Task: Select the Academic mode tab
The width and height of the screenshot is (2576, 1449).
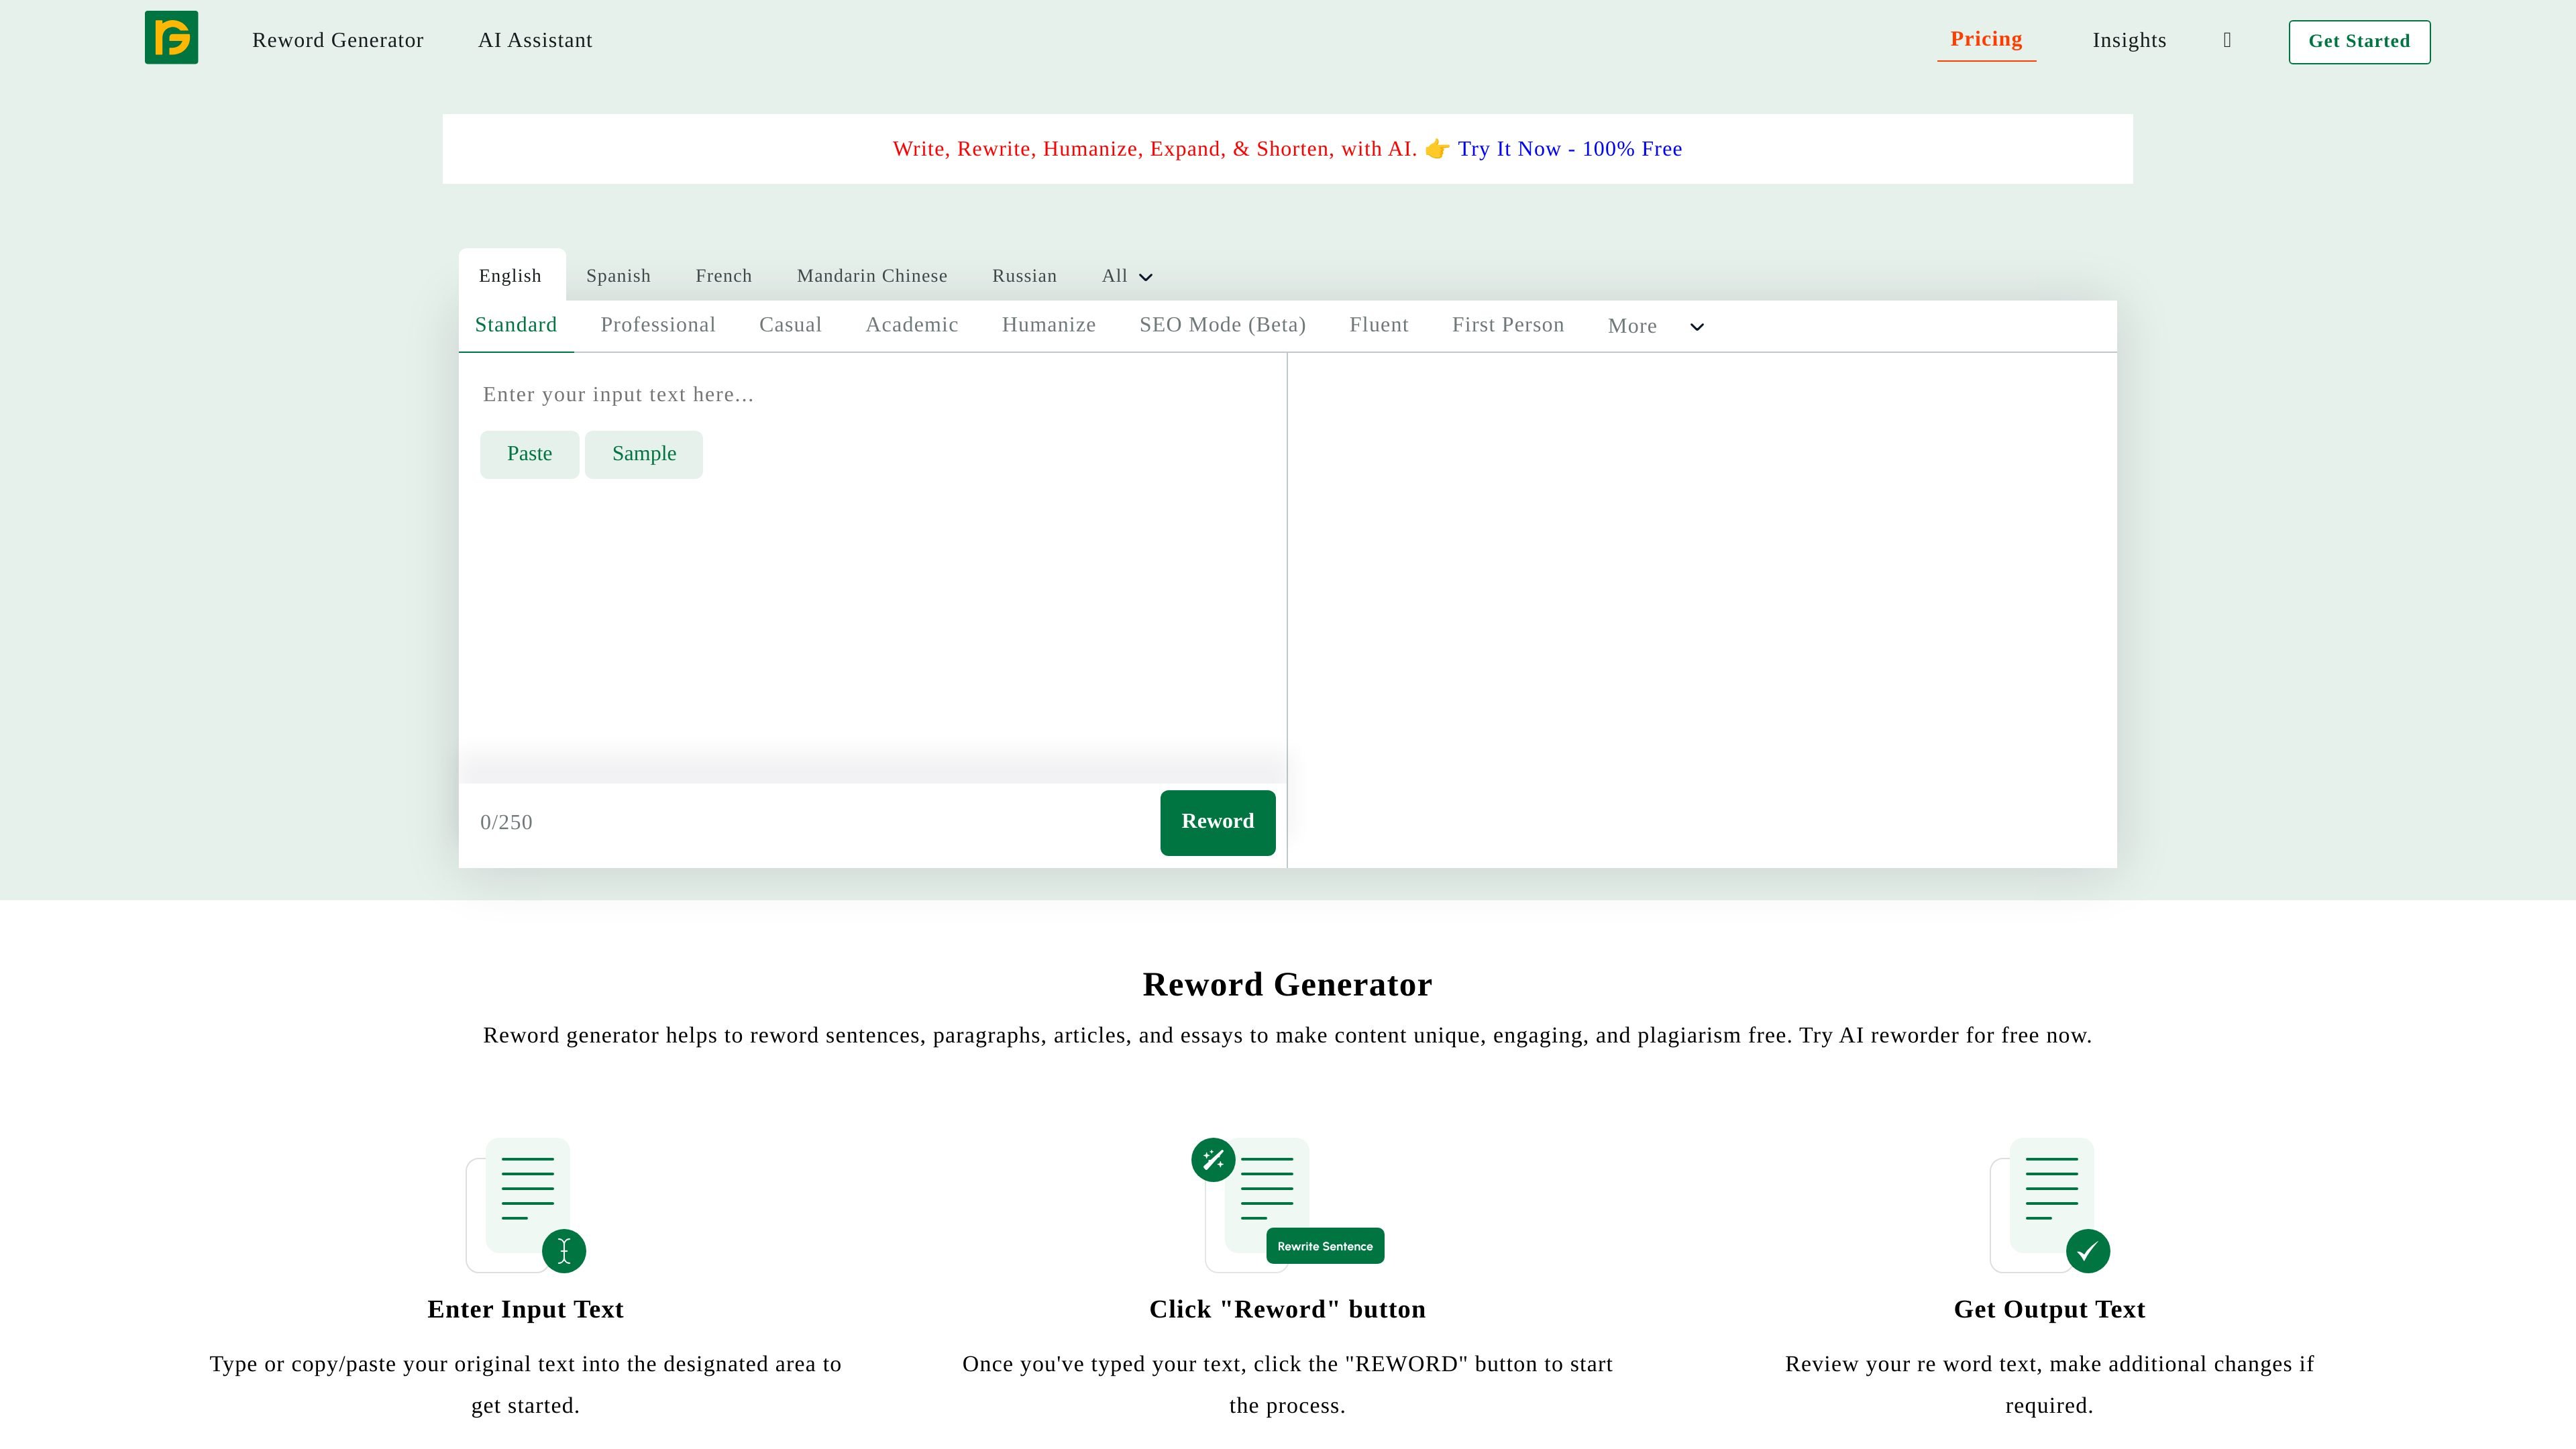Action: point(912,325)
